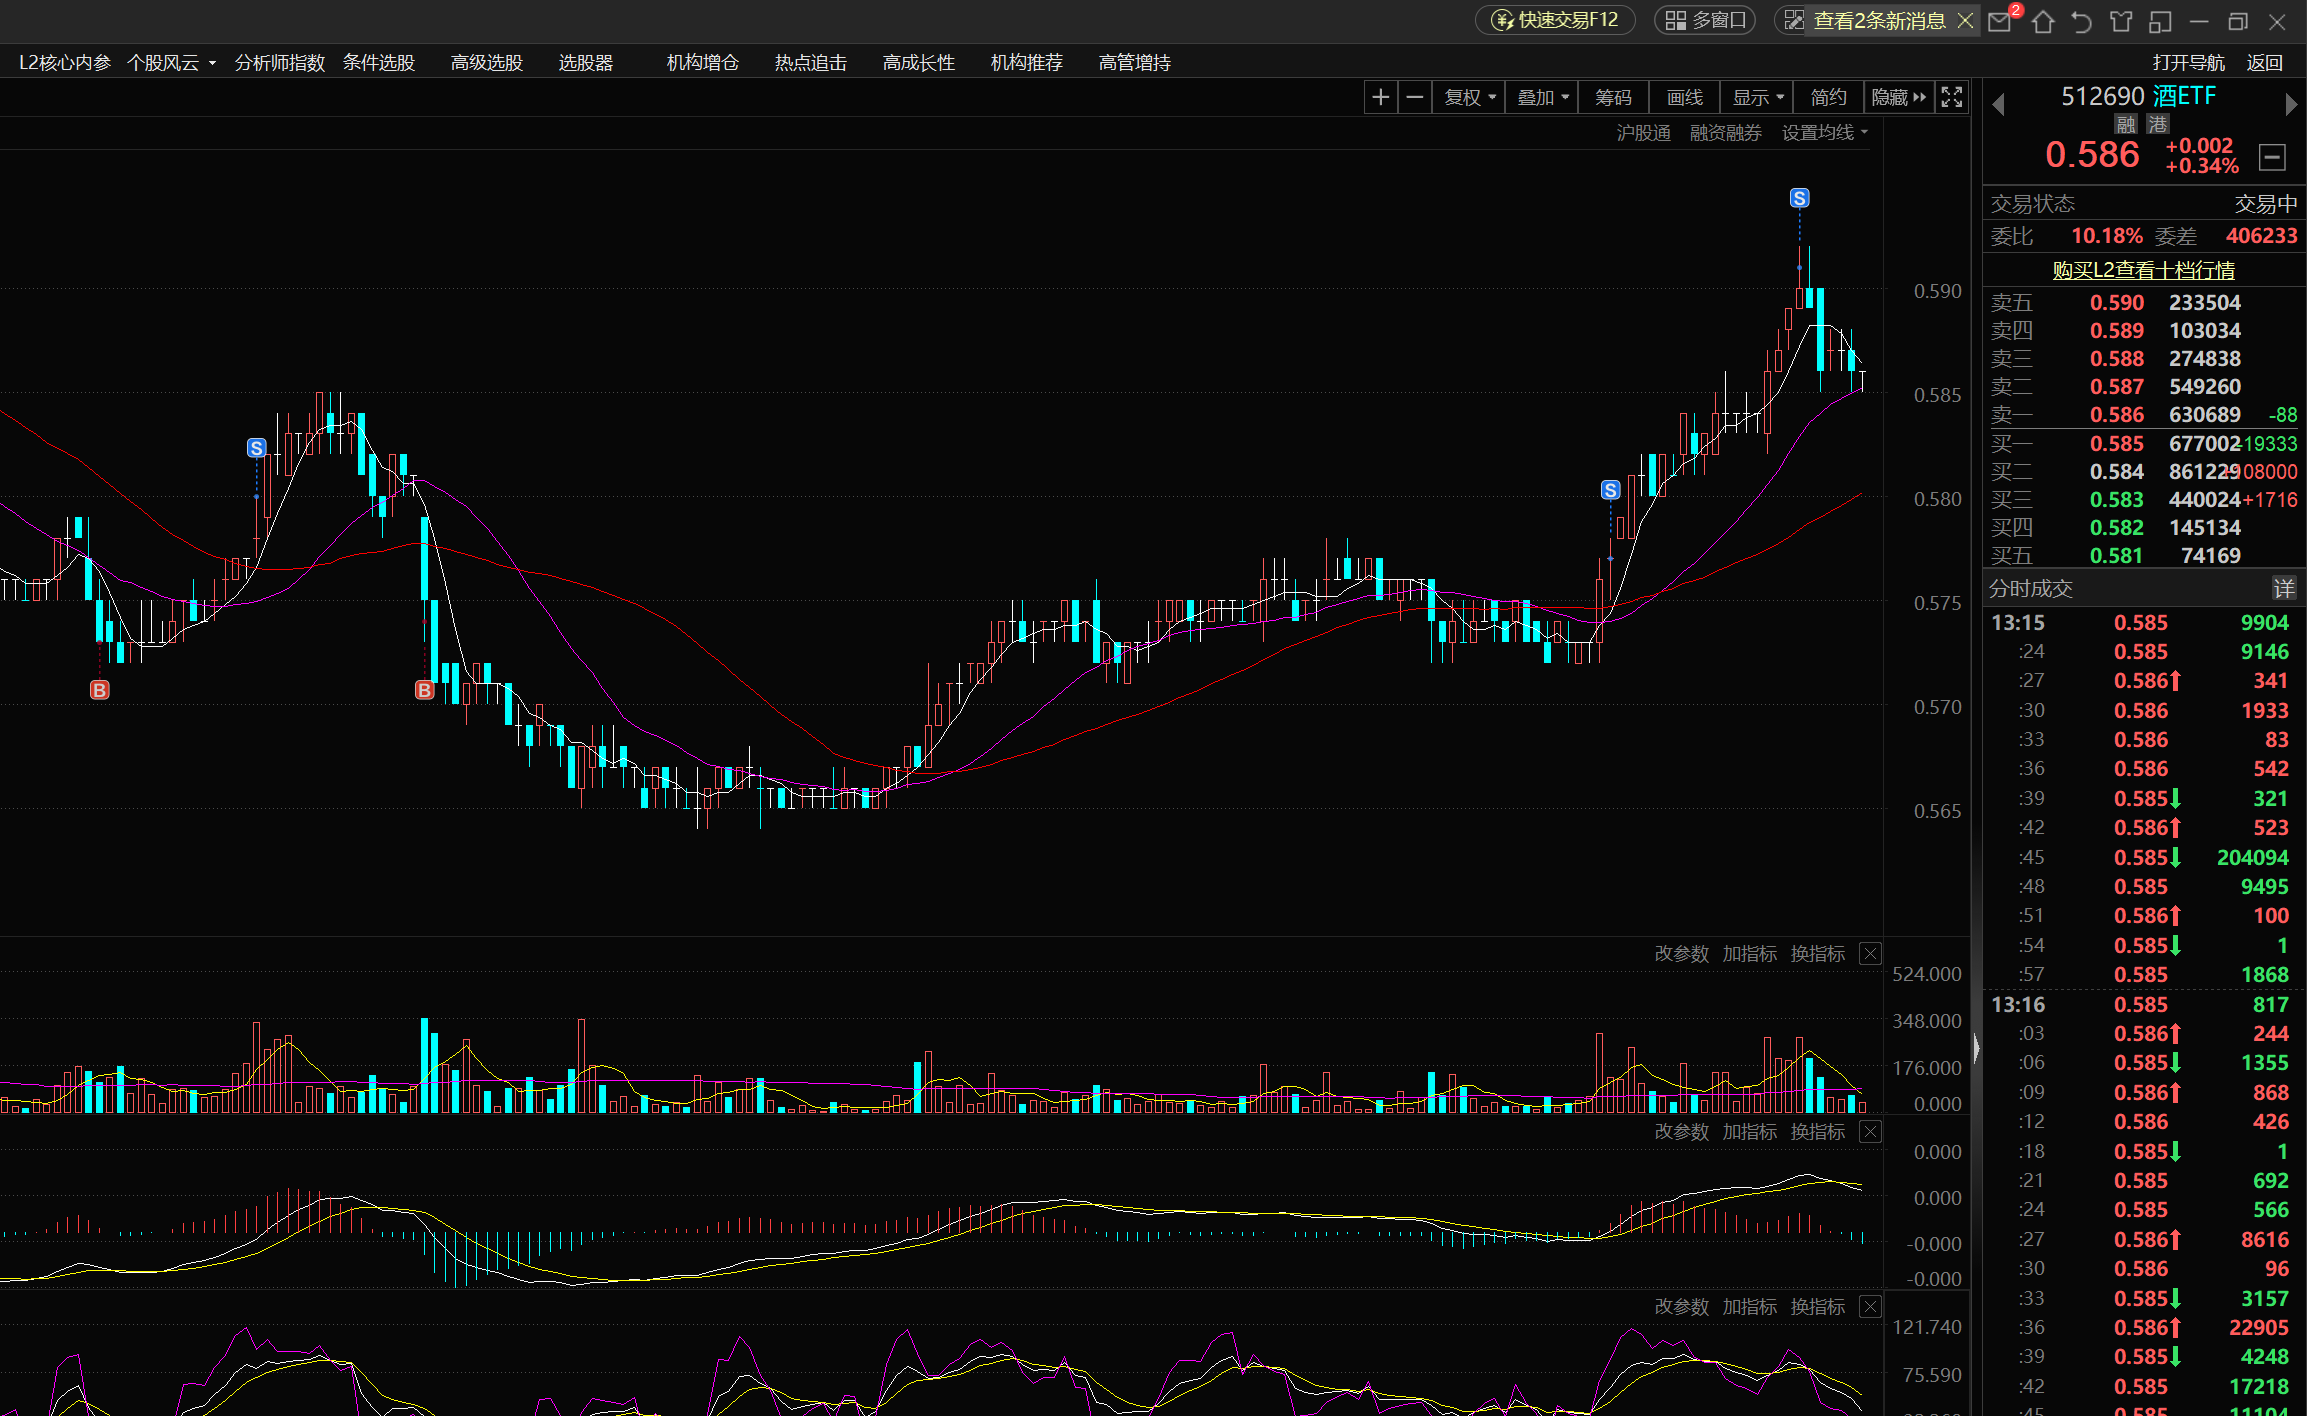
Task: Open the mail inbox icon
Action: pyautogui.click(x=1999, y=21)
